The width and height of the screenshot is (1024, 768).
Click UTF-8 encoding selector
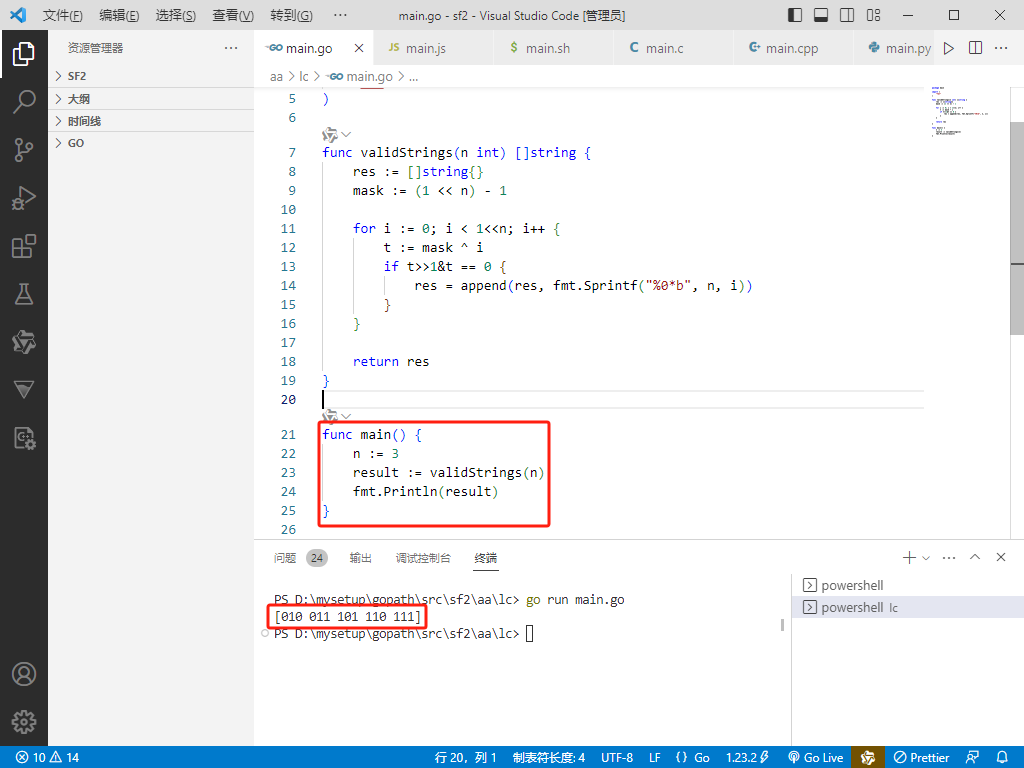(x=617, y=757)
